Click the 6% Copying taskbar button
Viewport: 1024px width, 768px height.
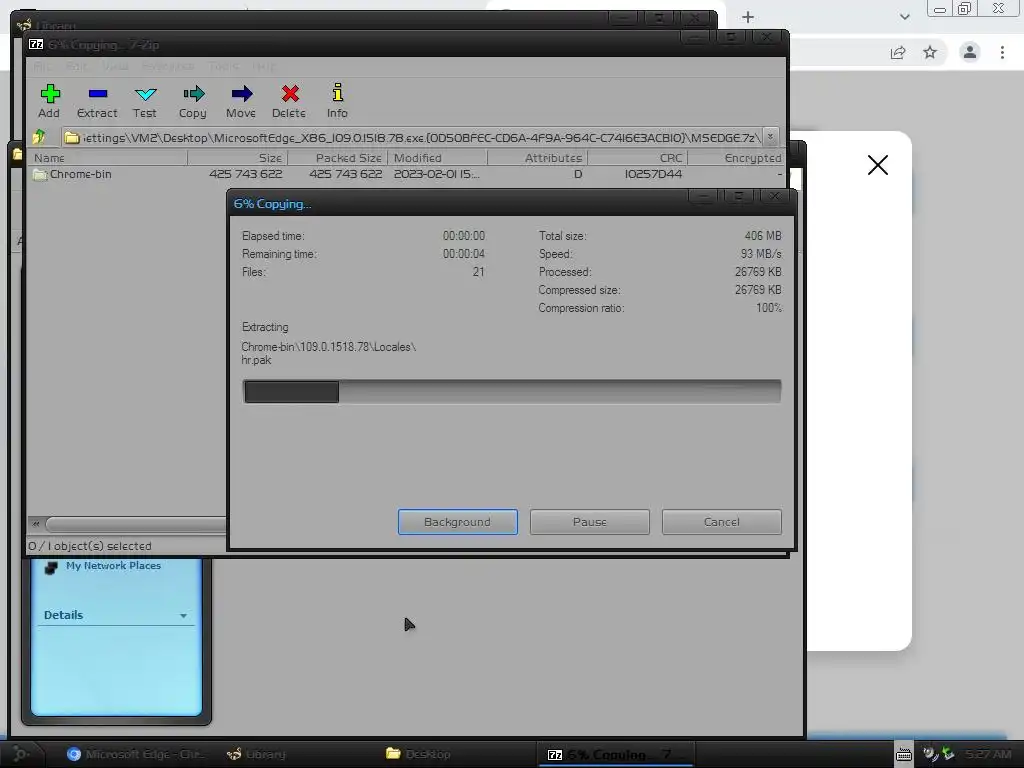(x=615, y=754)
